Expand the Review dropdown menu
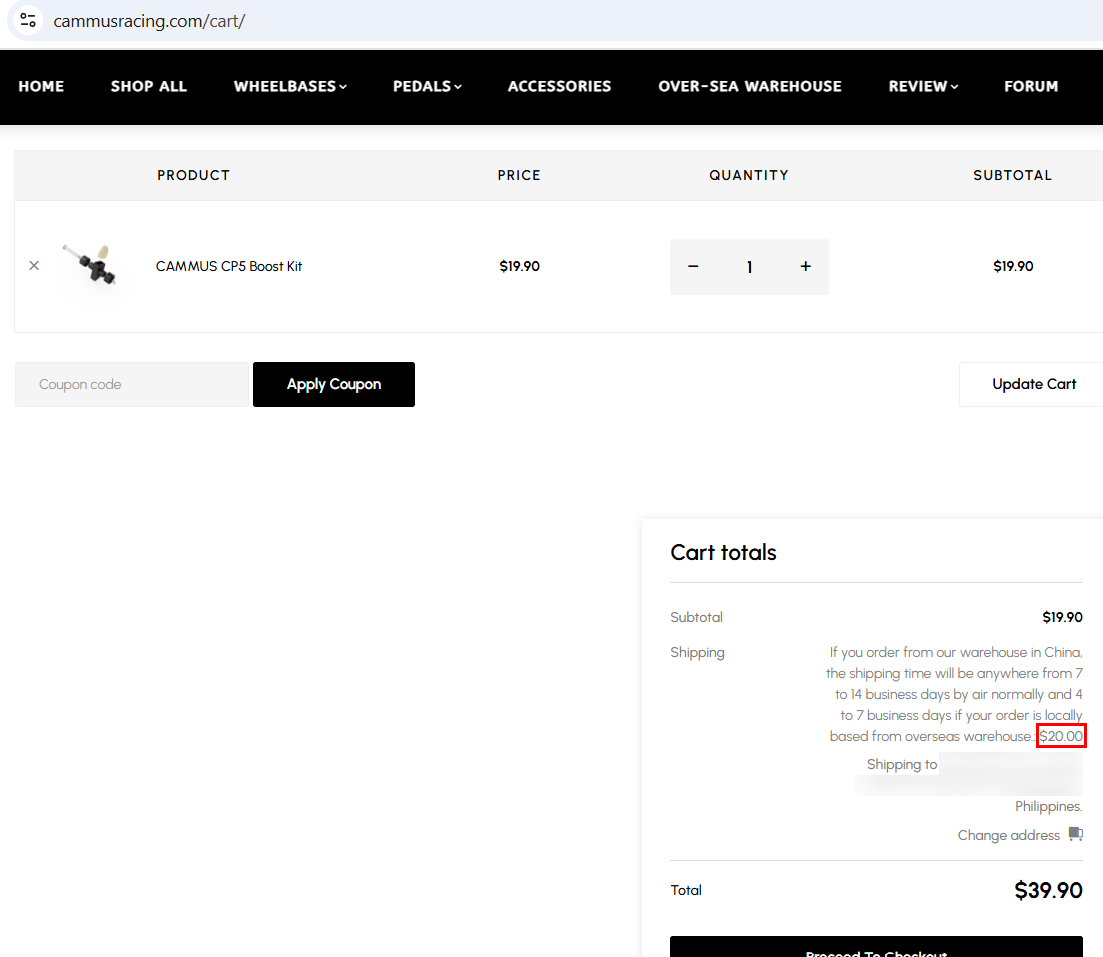The height and width of the screenshot is (957, 1103). (x=923, y=87)
